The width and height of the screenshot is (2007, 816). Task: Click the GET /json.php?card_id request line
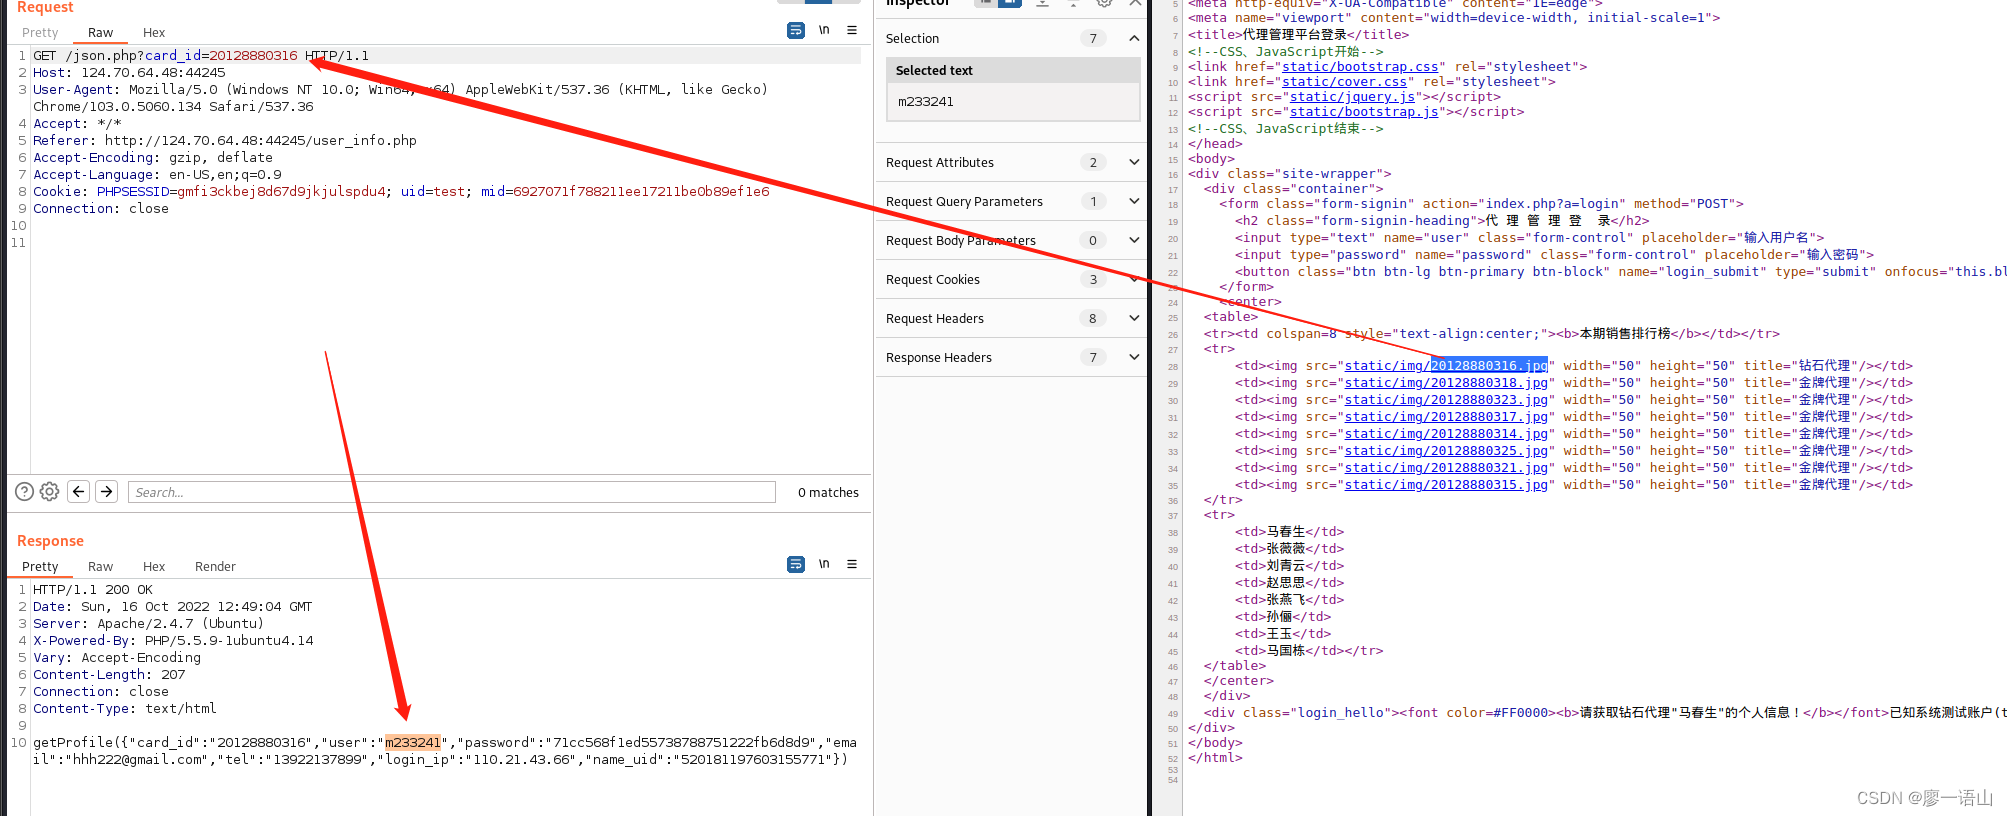tap(201, 56)
